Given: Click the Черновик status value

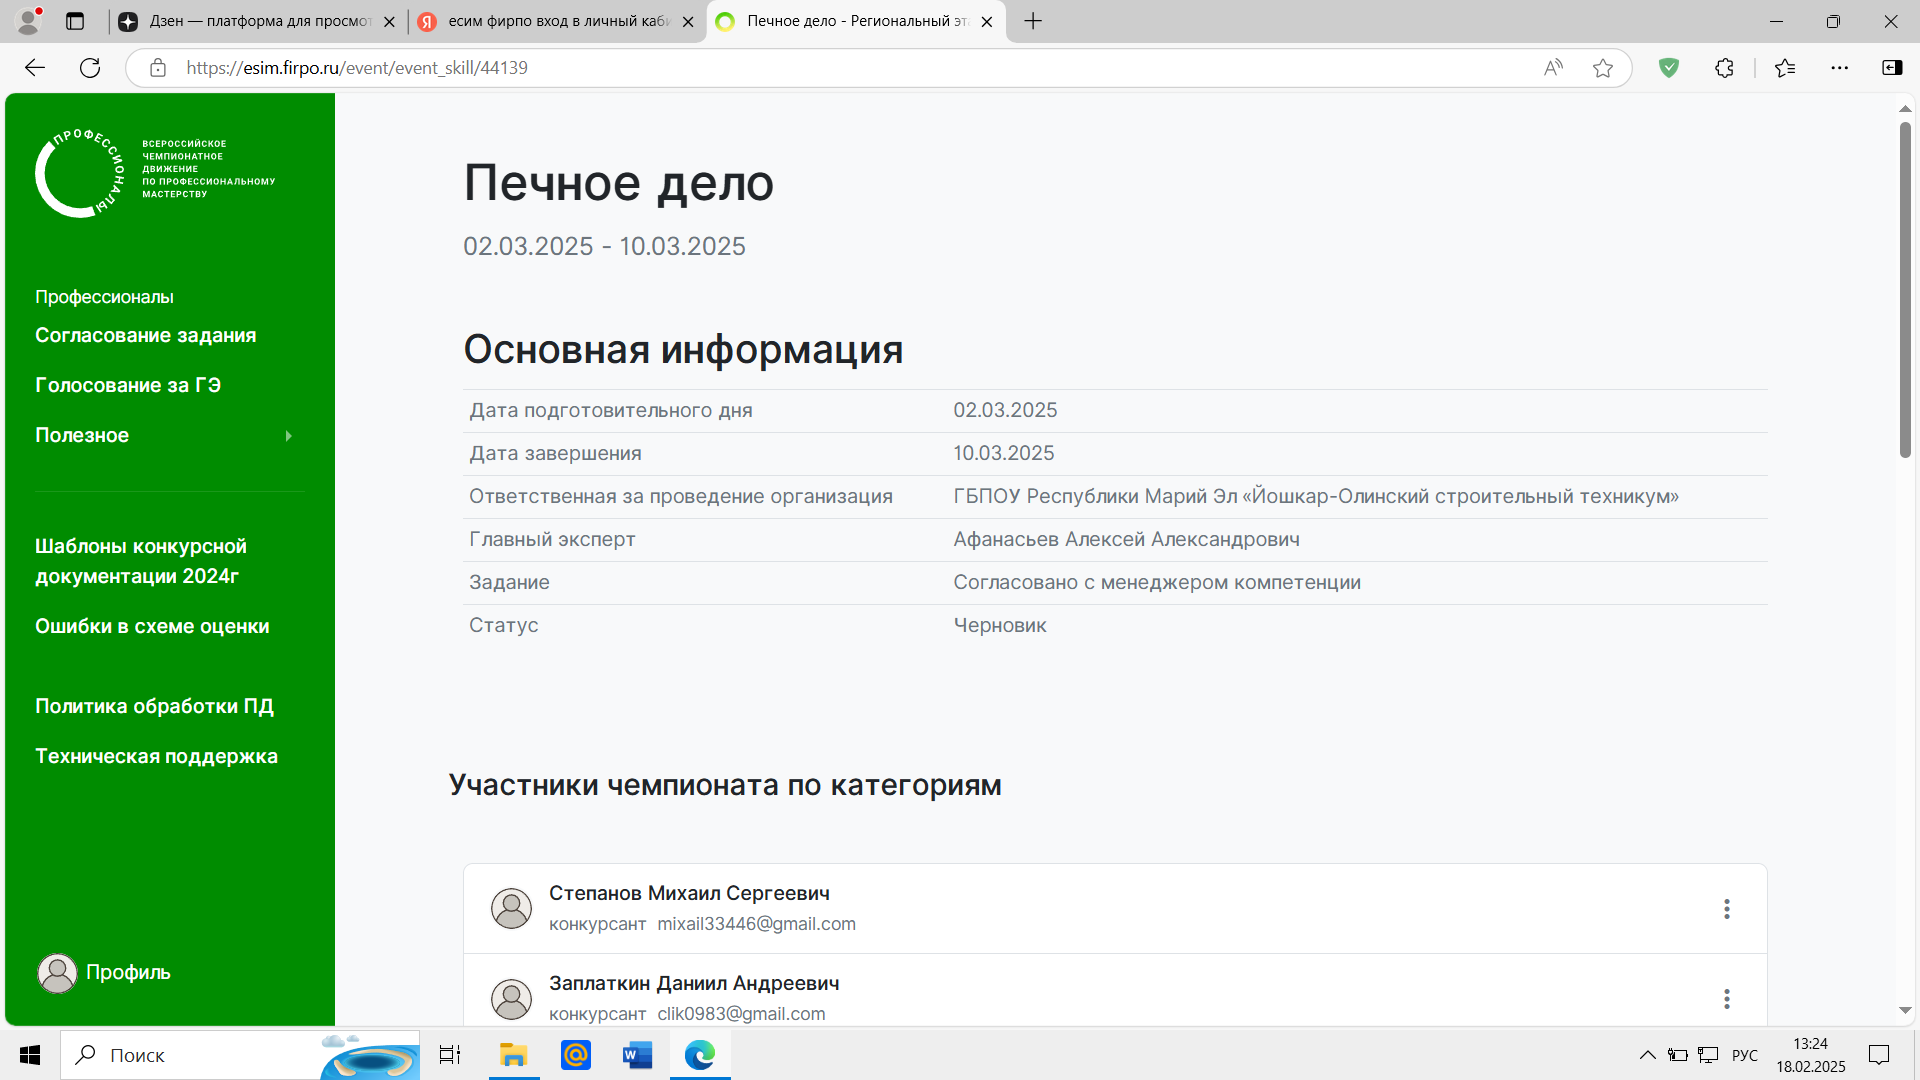Looking at the screenshot, I should point(999,625).
